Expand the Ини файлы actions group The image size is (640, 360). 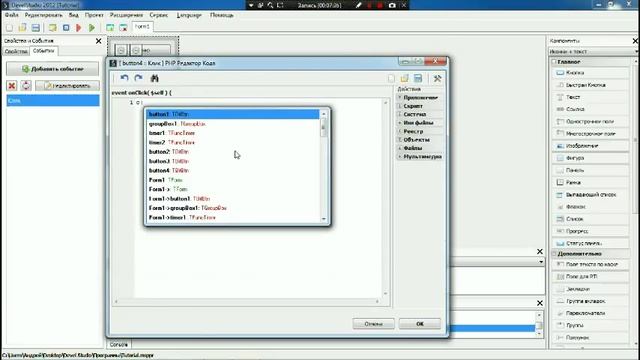coord(420,123)
